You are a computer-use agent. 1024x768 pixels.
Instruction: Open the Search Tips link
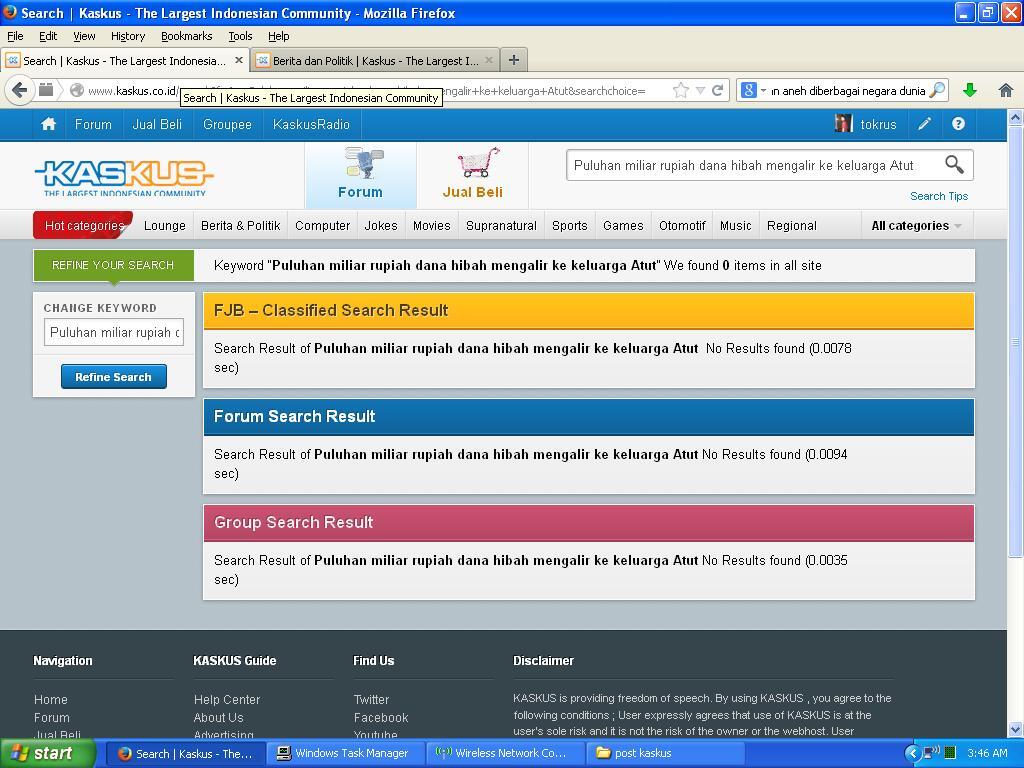coord(939,196)
